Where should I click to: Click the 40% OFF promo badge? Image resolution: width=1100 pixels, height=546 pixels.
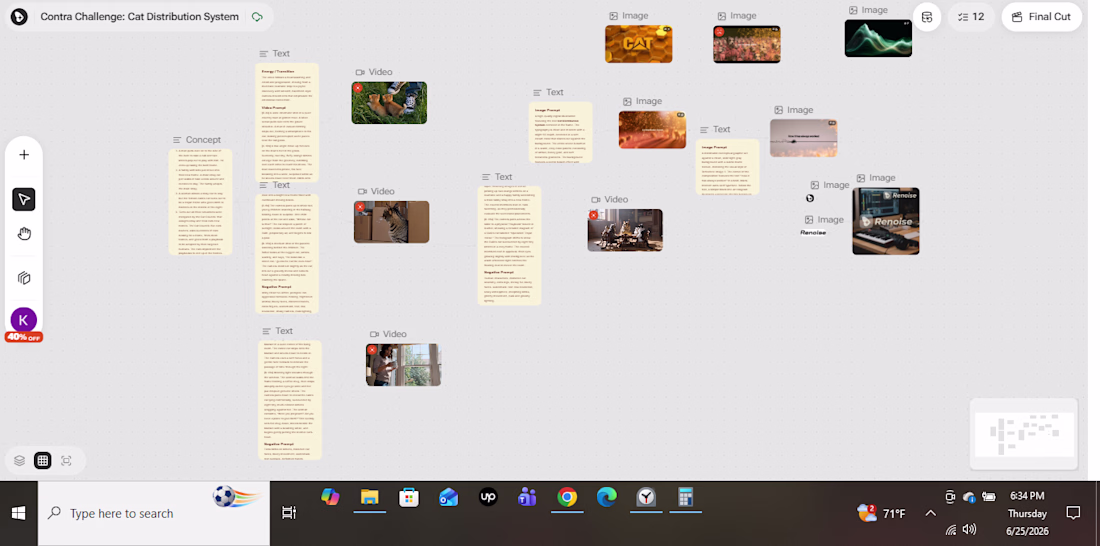pyautogui.click(x=24, y=338)
